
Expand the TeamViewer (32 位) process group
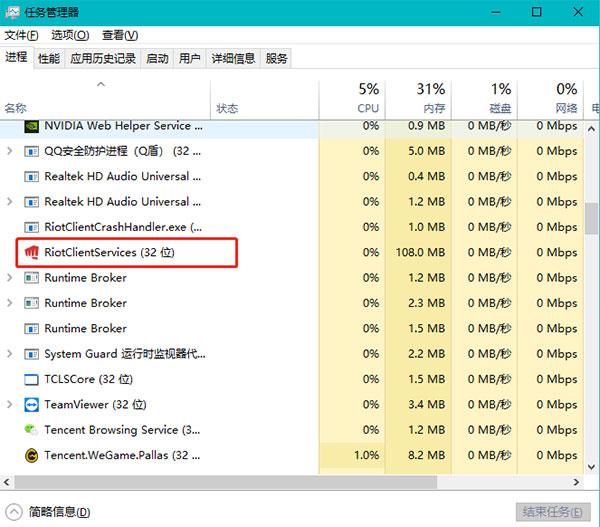pyautogui.click(x=10, y=405)
